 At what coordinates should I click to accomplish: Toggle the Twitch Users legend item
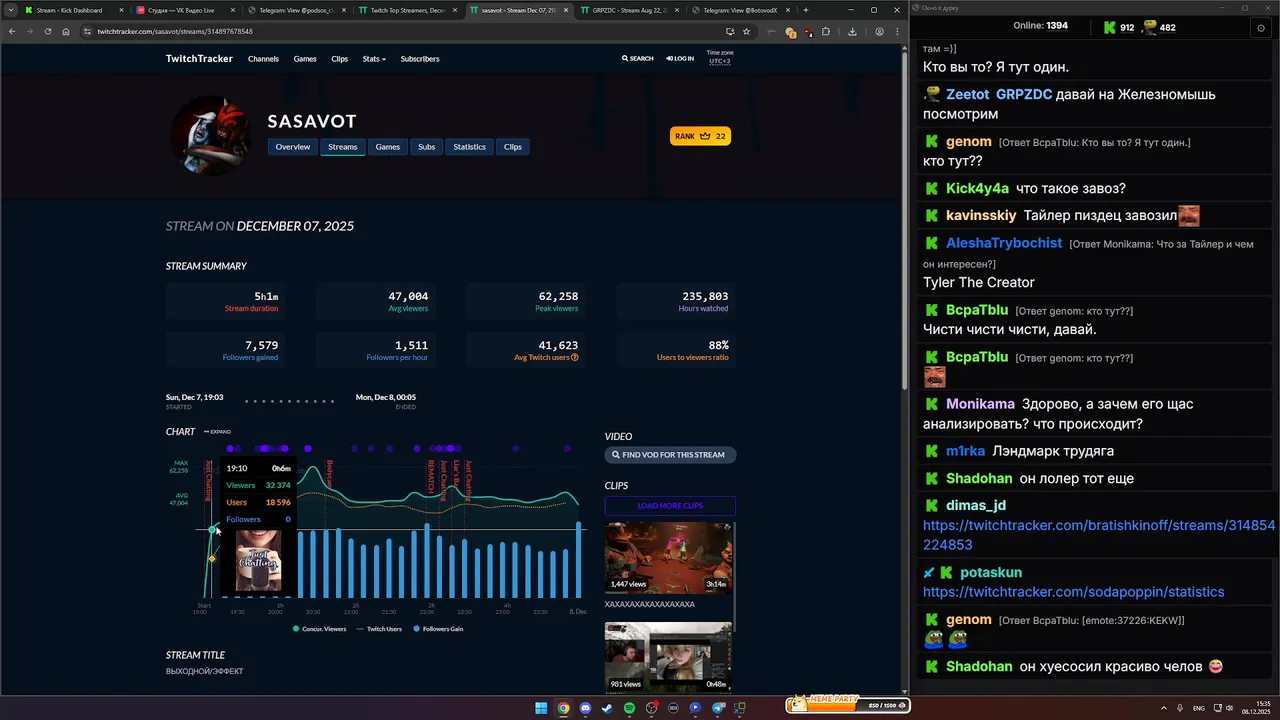click(379, 629)
